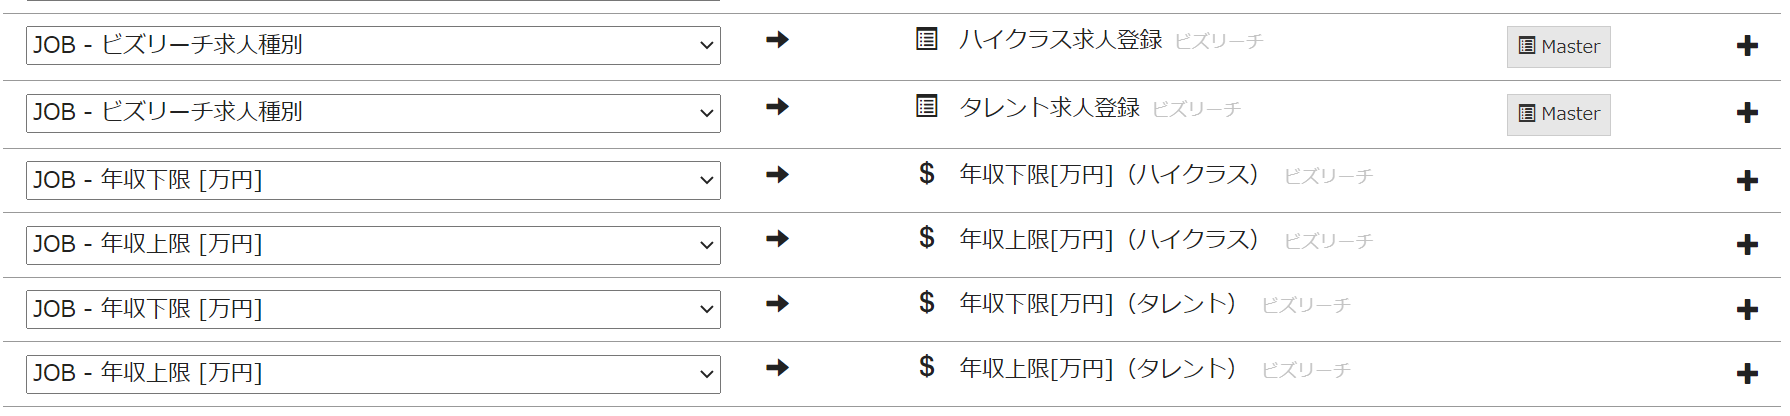Click dollar icon beside 年収下限[万円]（ハイクラス）

click(x=927, y=174)
